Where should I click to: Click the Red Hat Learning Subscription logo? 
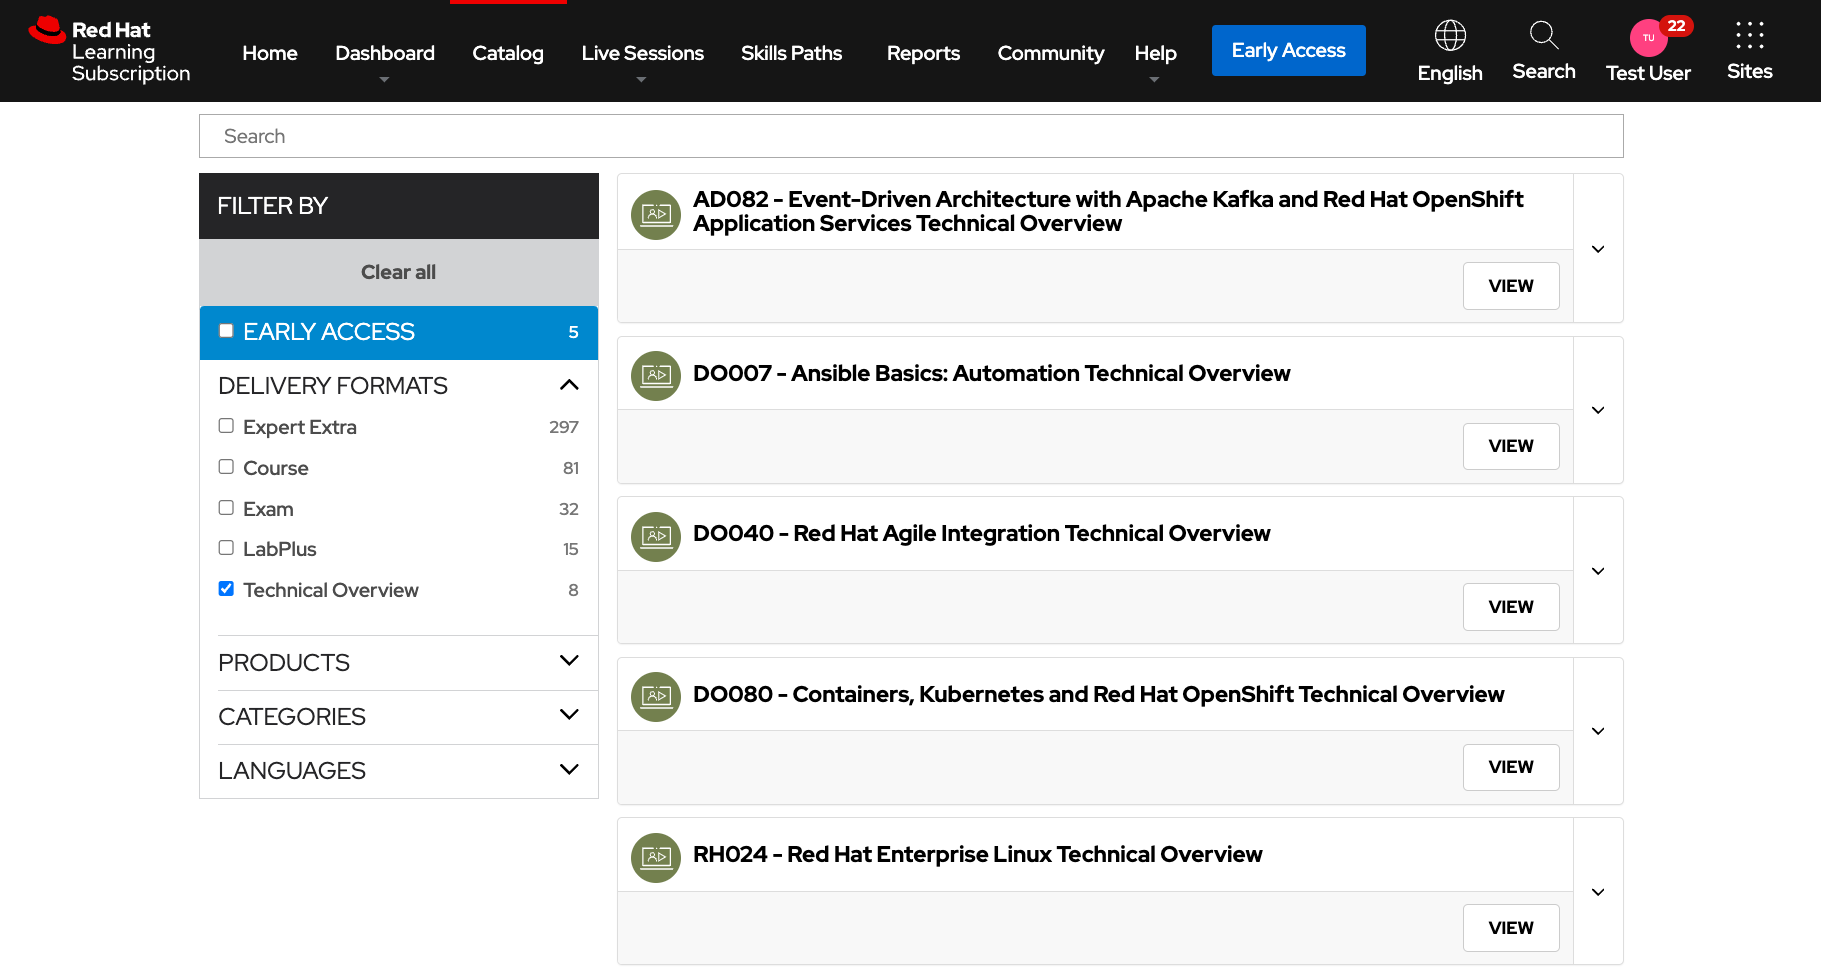point(110,50)
